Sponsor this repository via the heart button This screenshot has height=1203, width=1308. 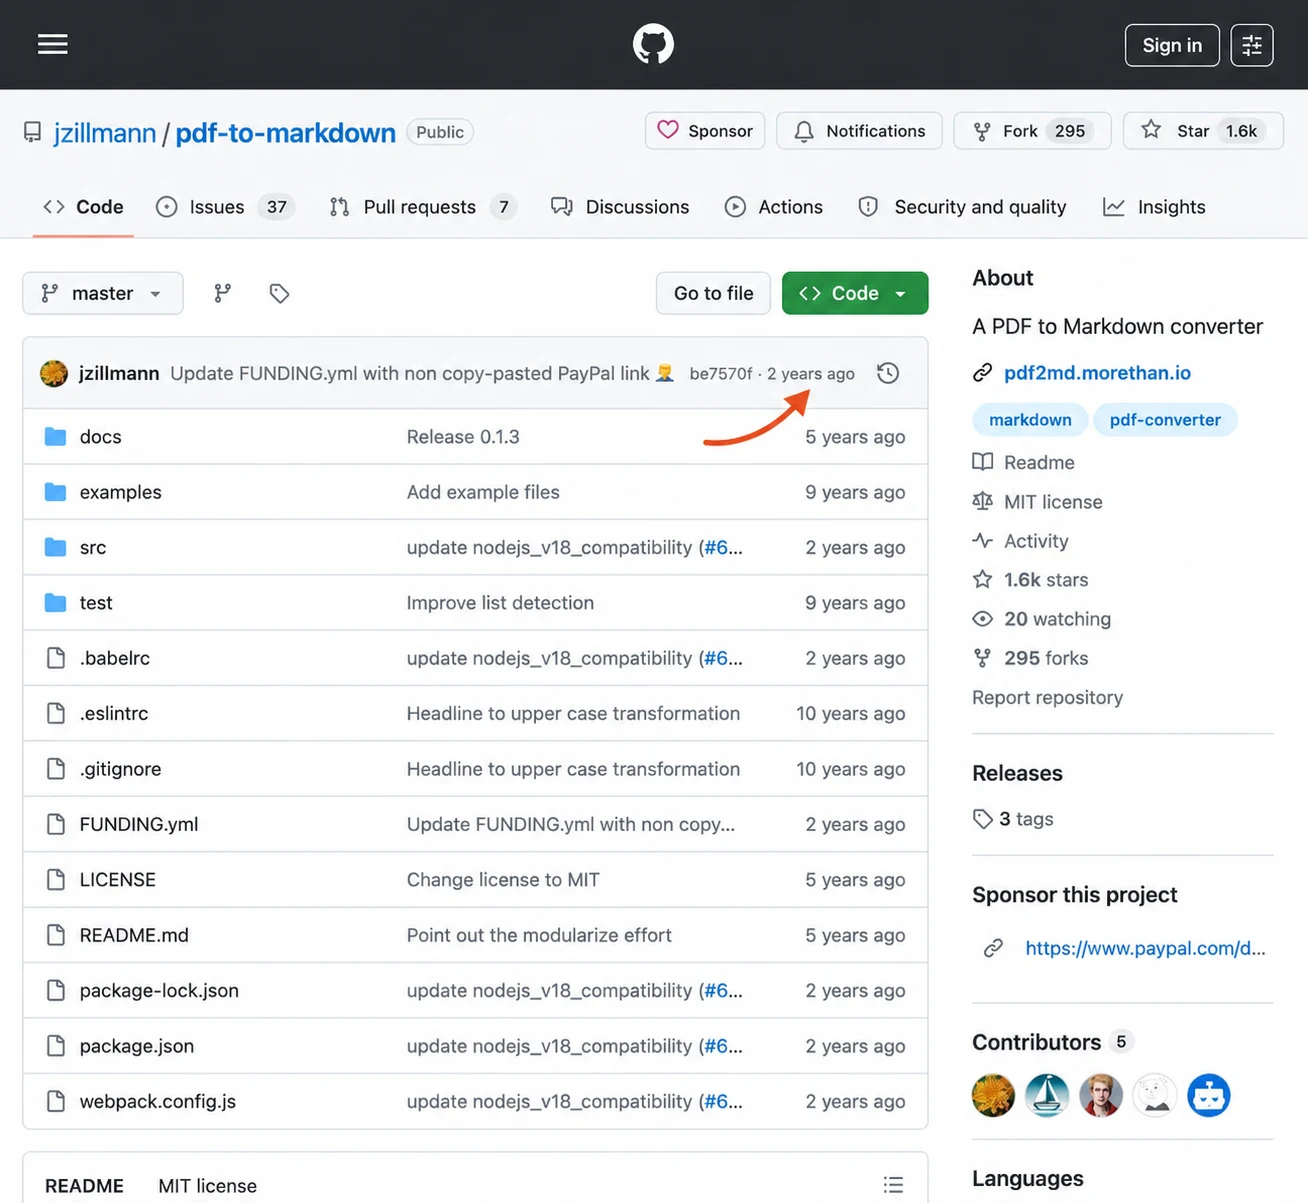click(x=705, y=131)
